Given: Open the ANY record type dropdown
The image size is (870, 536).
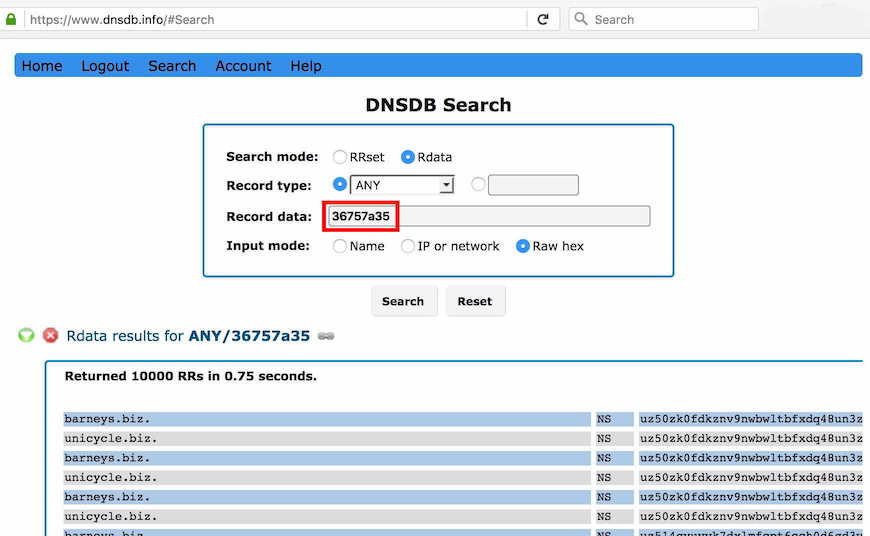Looking at the screenshot, I should [402, 185].
